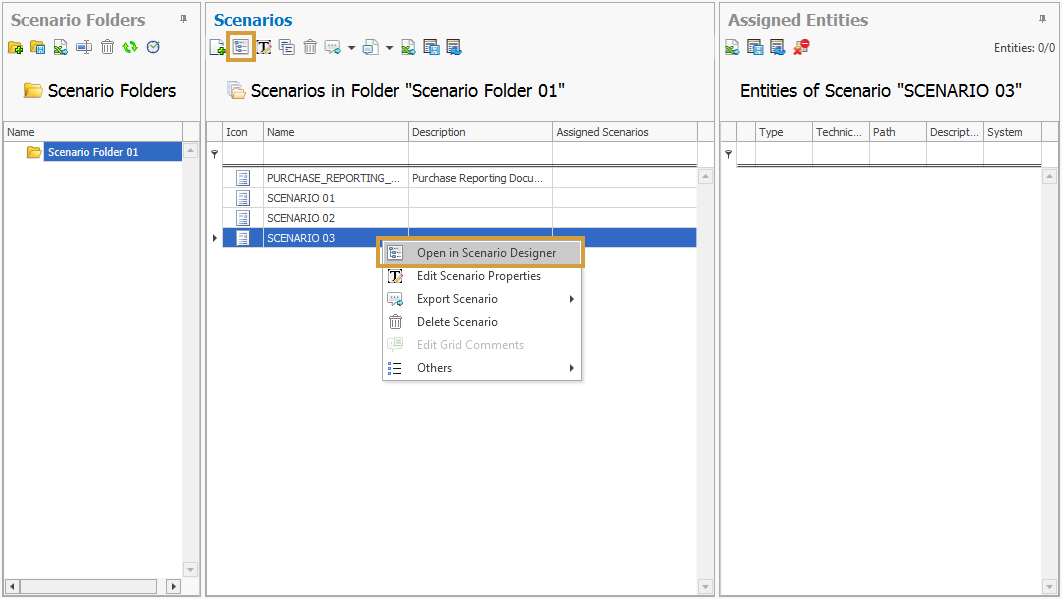Viewport: 1062px width, 599px height.
Task: Open the dropdown next to the export scenario icon
Action: (388, 47)
